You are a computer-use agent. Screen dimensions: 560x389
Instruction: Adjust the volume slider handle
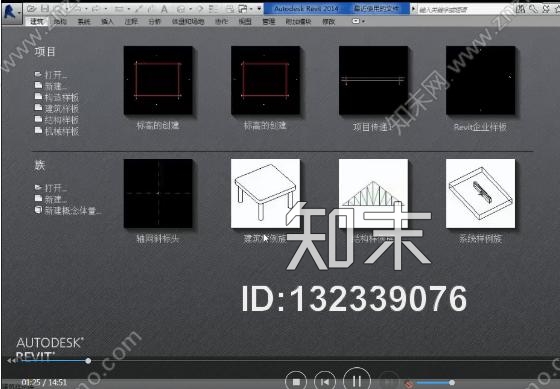pos(452,383)
